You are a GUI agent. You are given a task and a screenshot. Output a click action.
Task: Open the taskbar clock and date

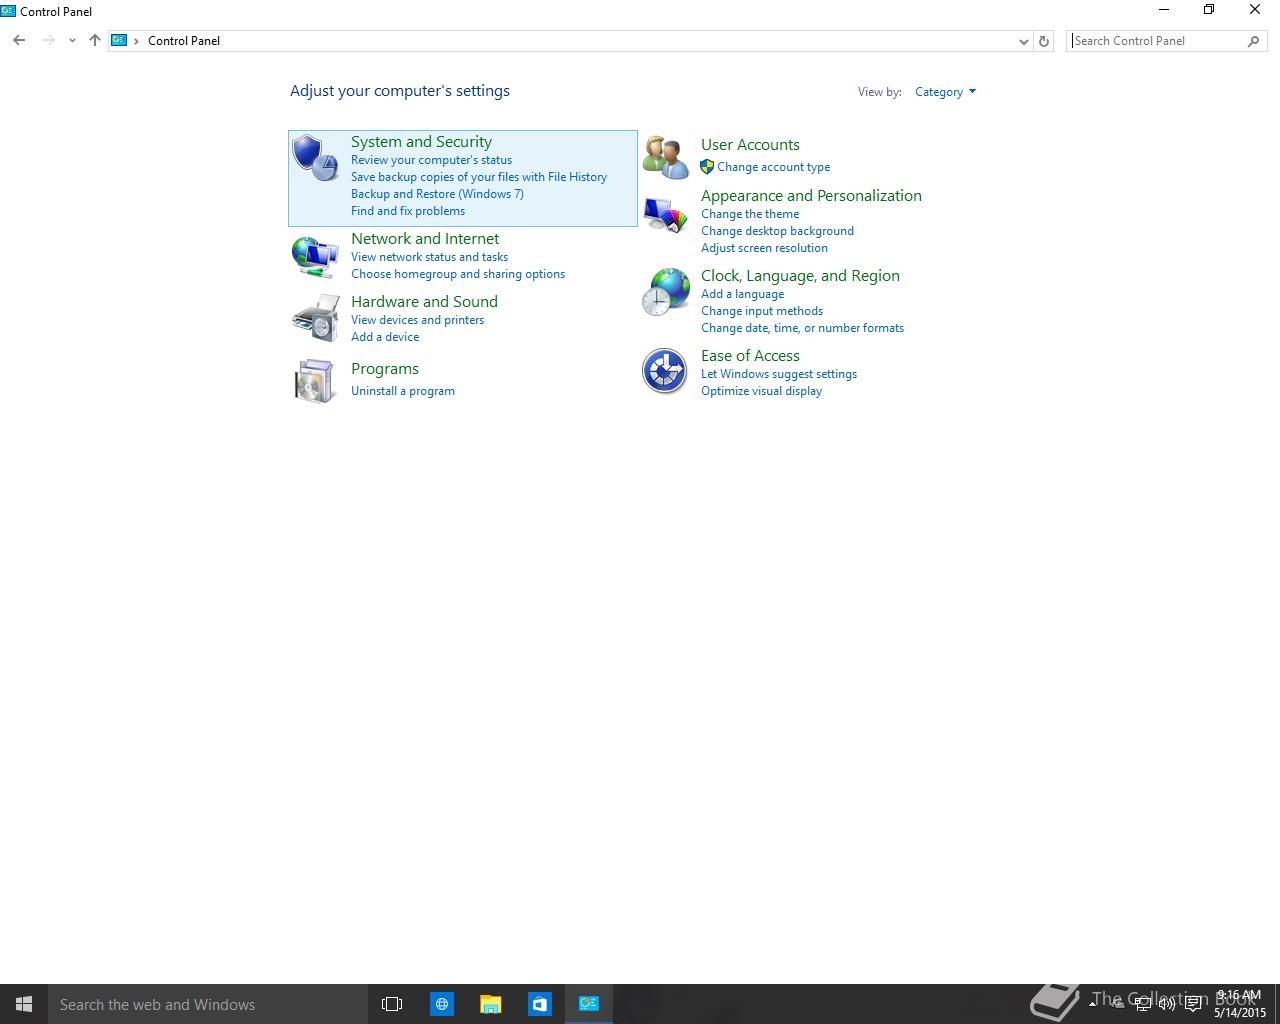click(1240, 1004)
